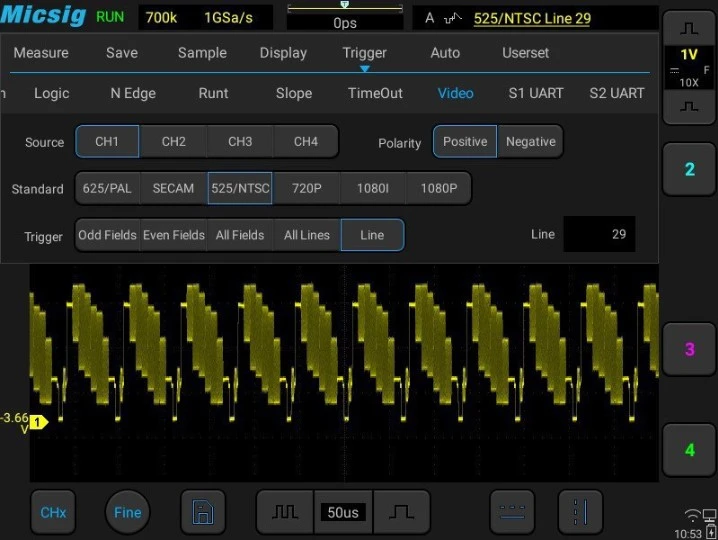Tap the trigger type waveform icon
This screenshot has width=718, height=540.
(453, 18)
